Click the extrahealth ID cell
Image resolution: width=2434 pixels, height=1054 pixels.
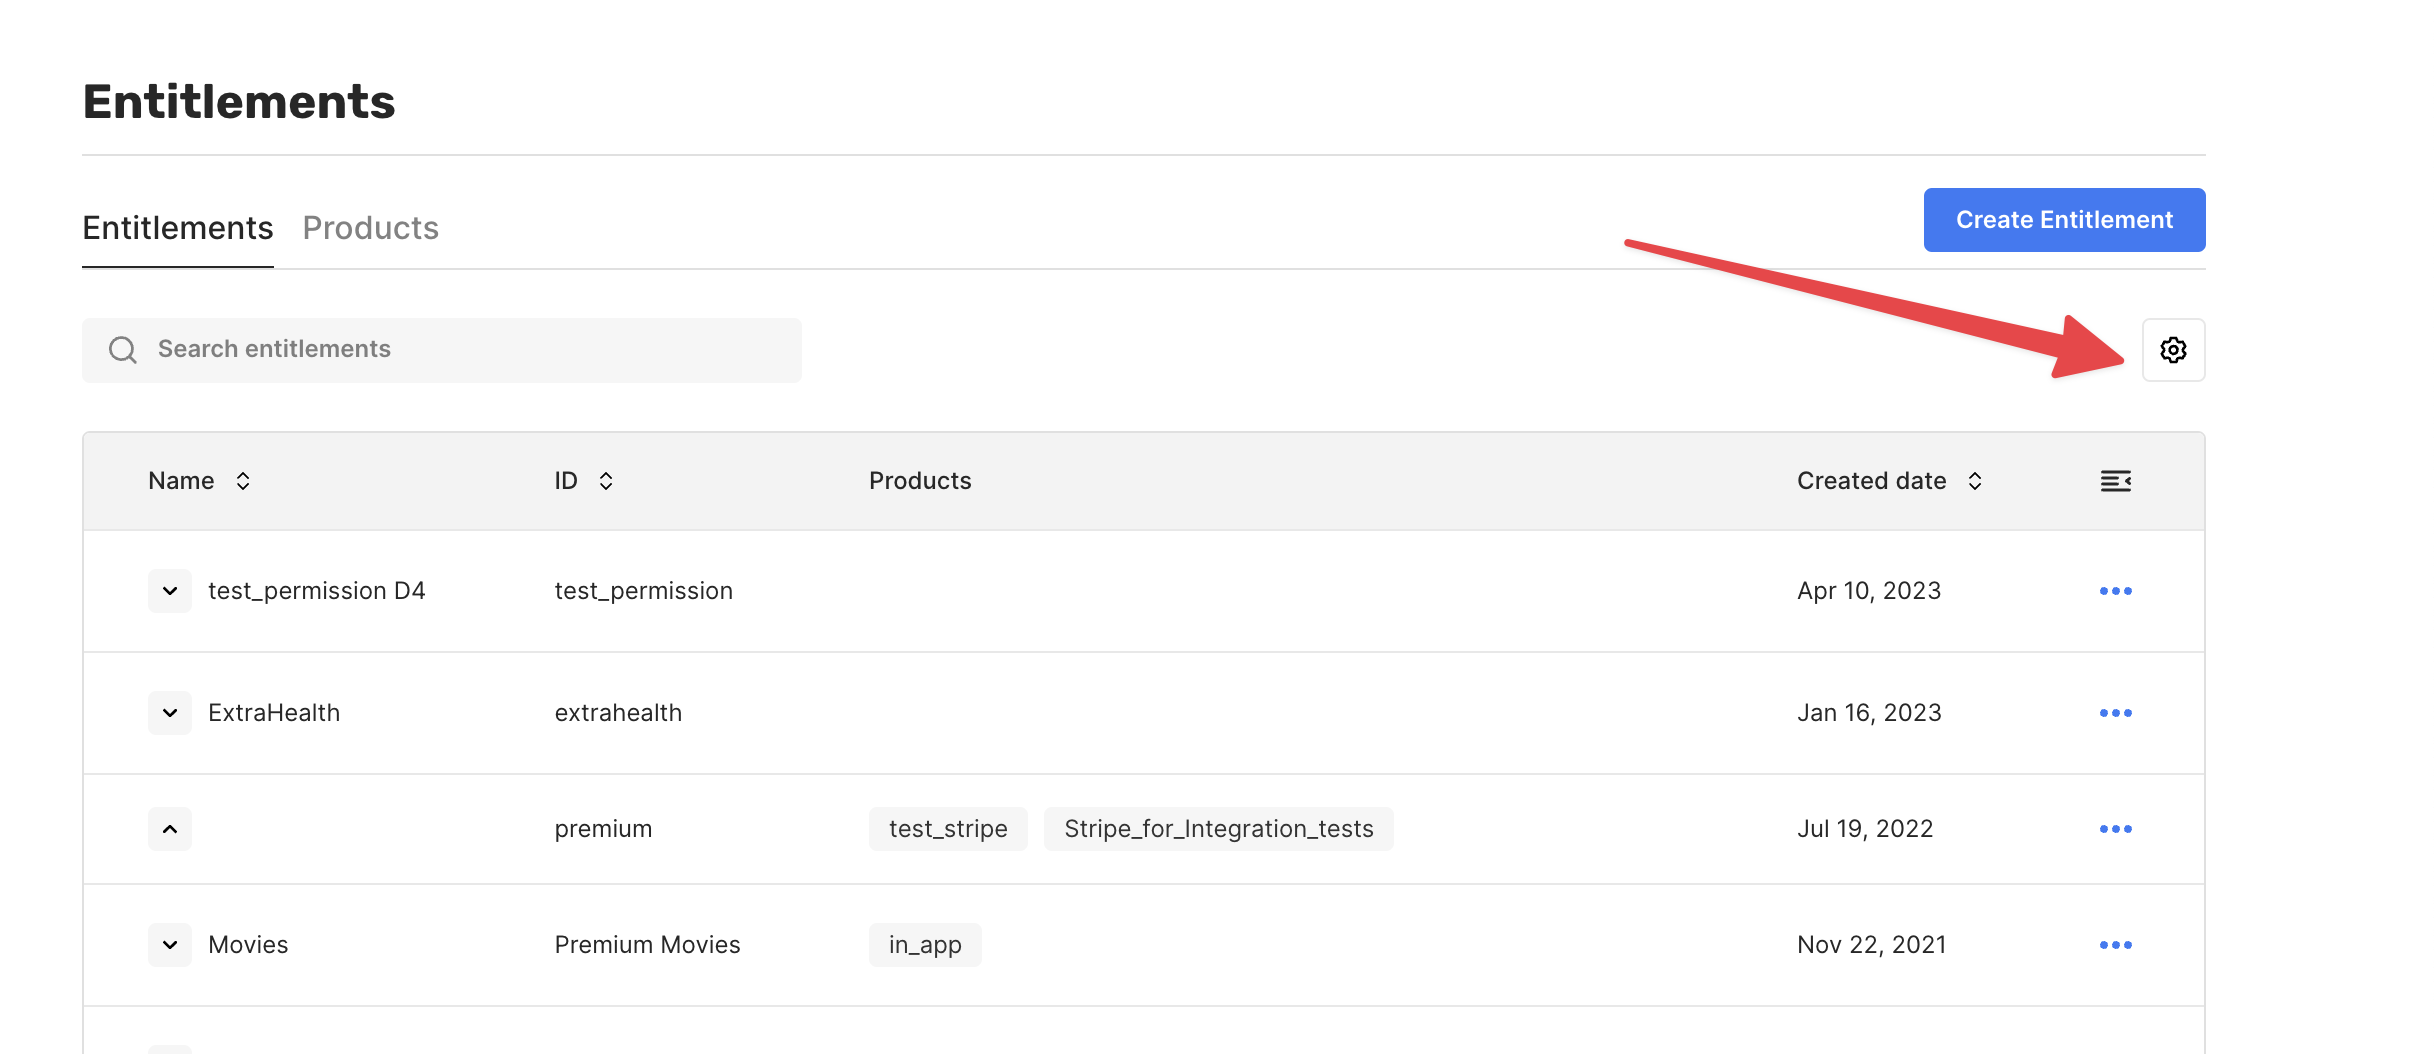click(x=618, y=713)
